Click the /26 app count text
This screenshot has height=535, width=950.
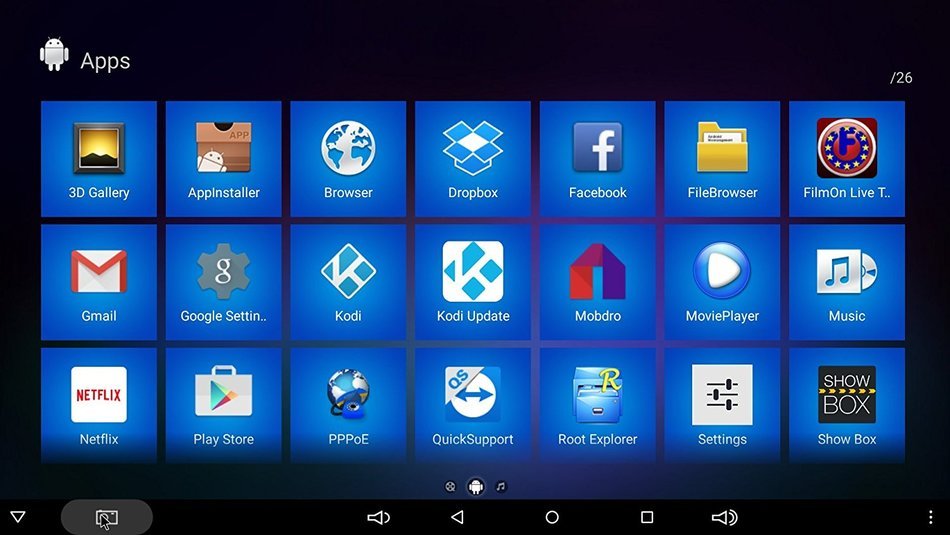point(901,78)
